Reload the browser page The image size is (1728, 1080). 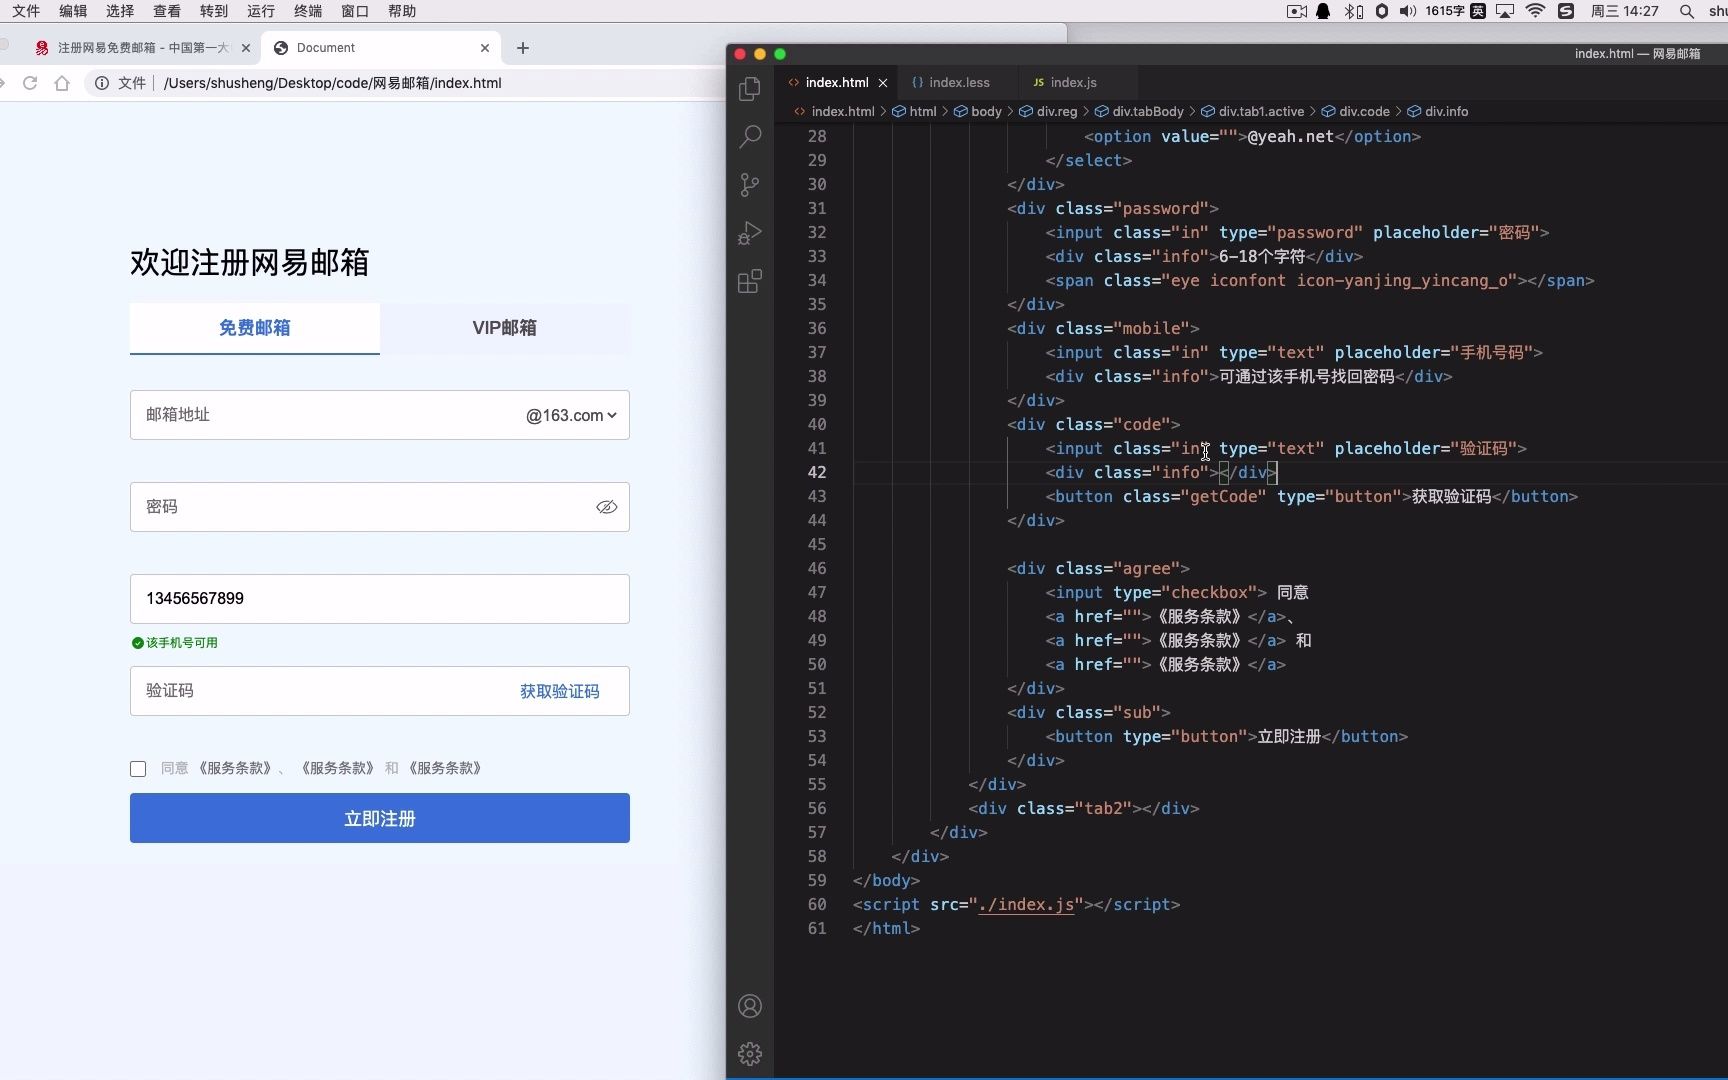(x=30, y=83)
